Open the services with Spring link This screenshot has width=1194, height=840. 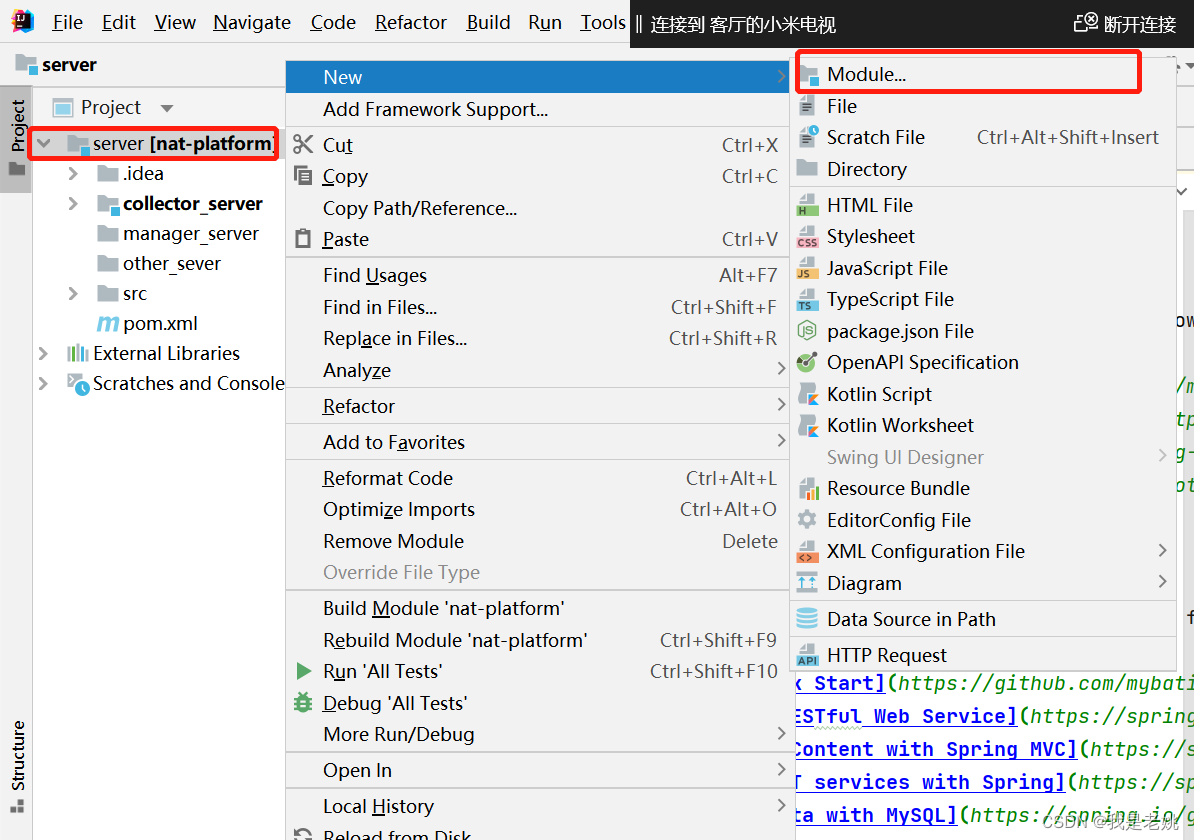click(930, 781)
